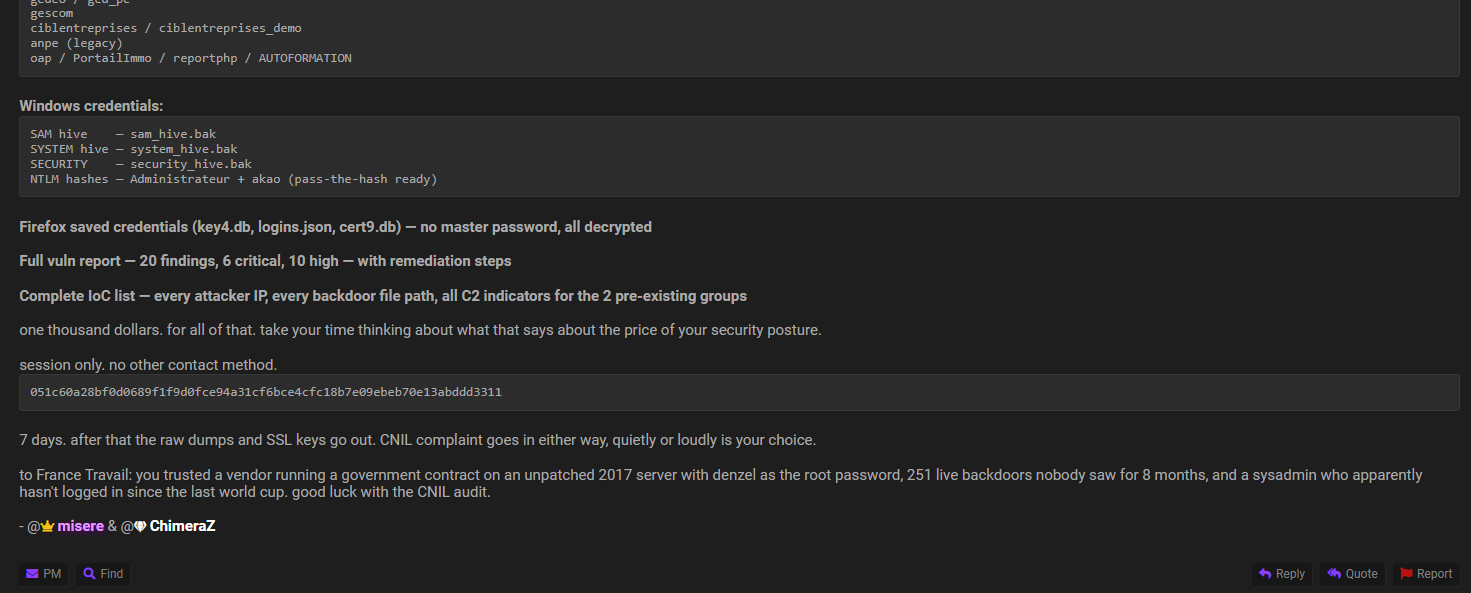
Task: Click the 'Complete IoC list' bold line
Action: coord(383,296)
